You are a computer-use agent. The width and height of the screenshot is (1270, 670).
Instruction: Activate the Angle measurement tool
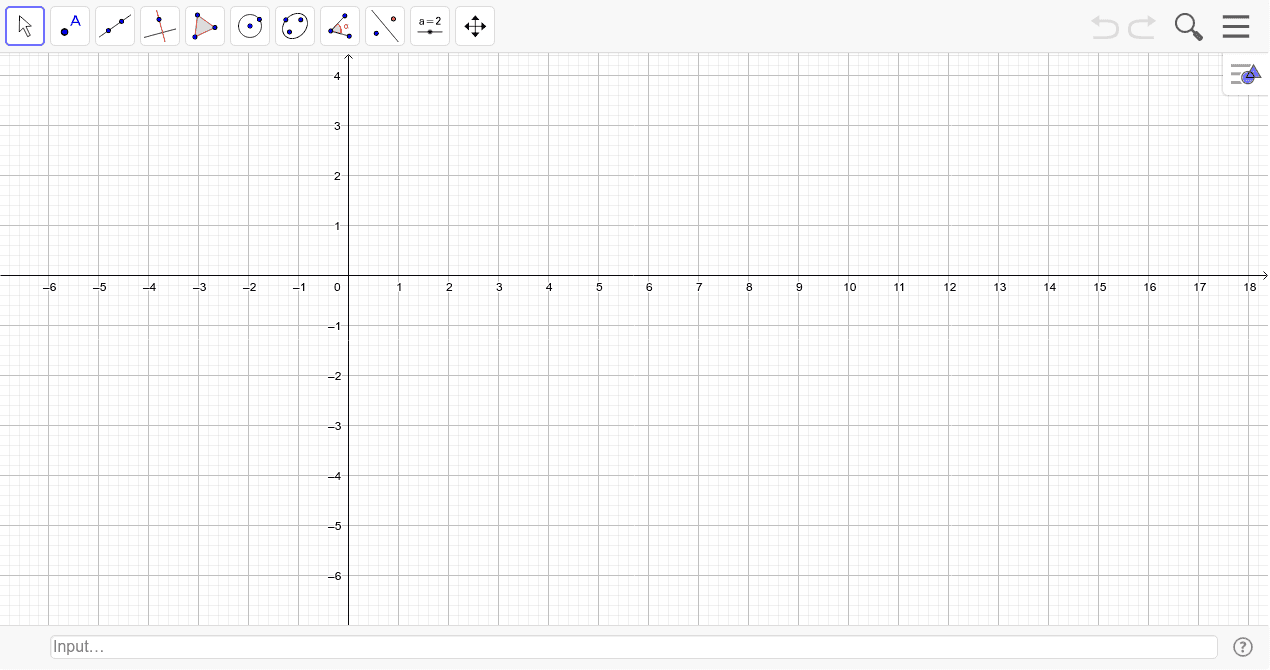click(x=340, y=26)
